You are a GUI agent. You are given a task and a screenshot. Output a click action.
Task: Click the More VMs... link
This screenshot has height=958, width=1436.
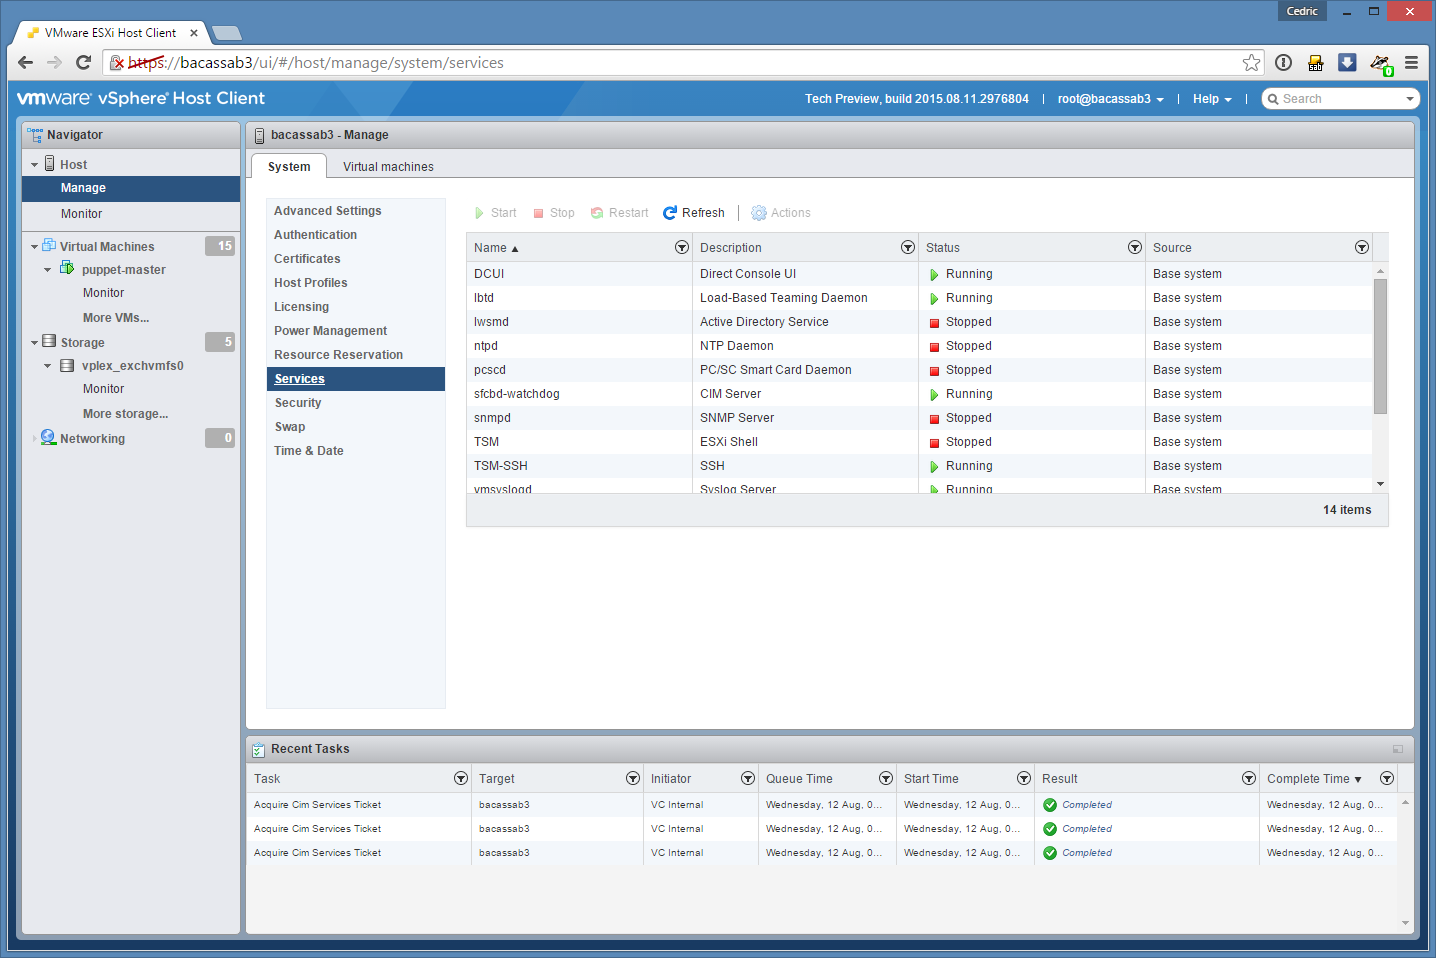click(116, 318)
